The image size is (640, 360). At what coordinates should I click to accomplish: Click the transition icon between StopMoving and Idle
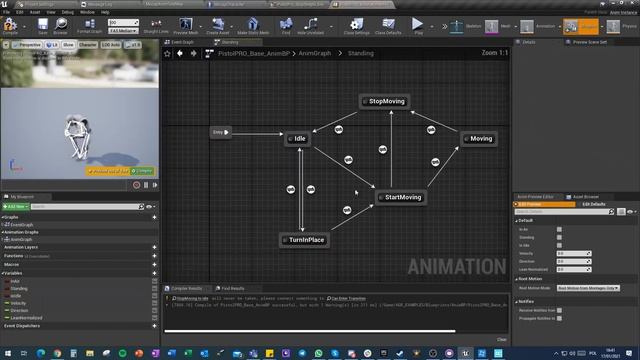coord(338,129)
